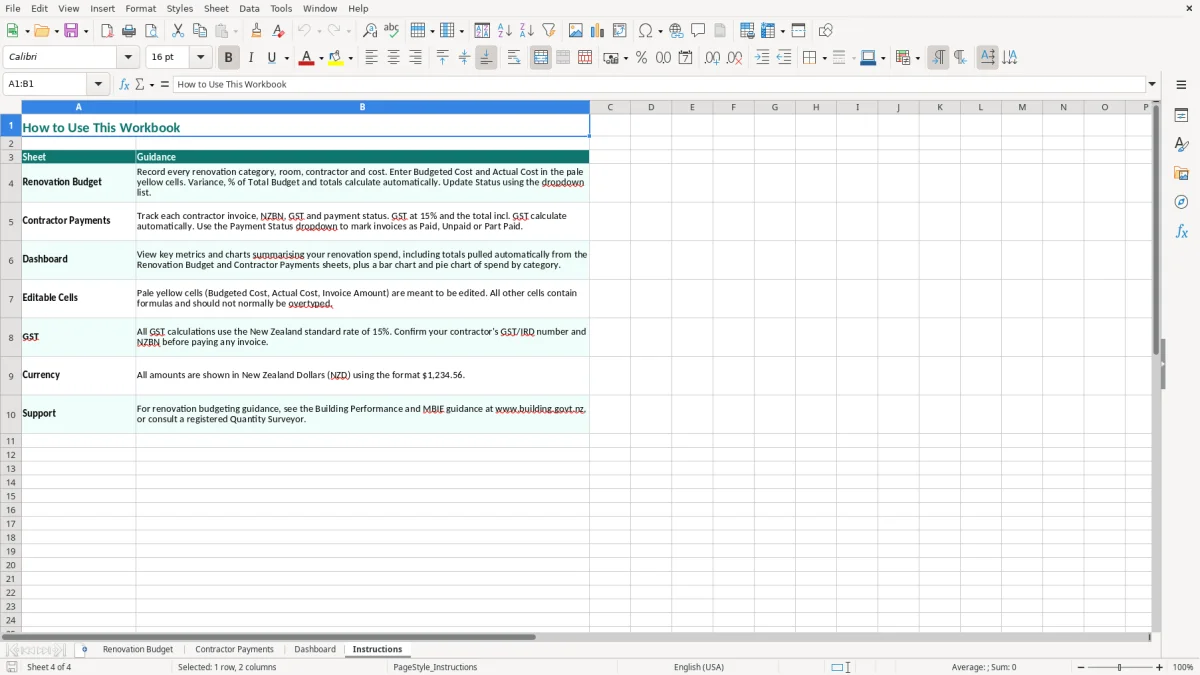
Task: Expand the formula bar input line
Action: (1152, 84)
